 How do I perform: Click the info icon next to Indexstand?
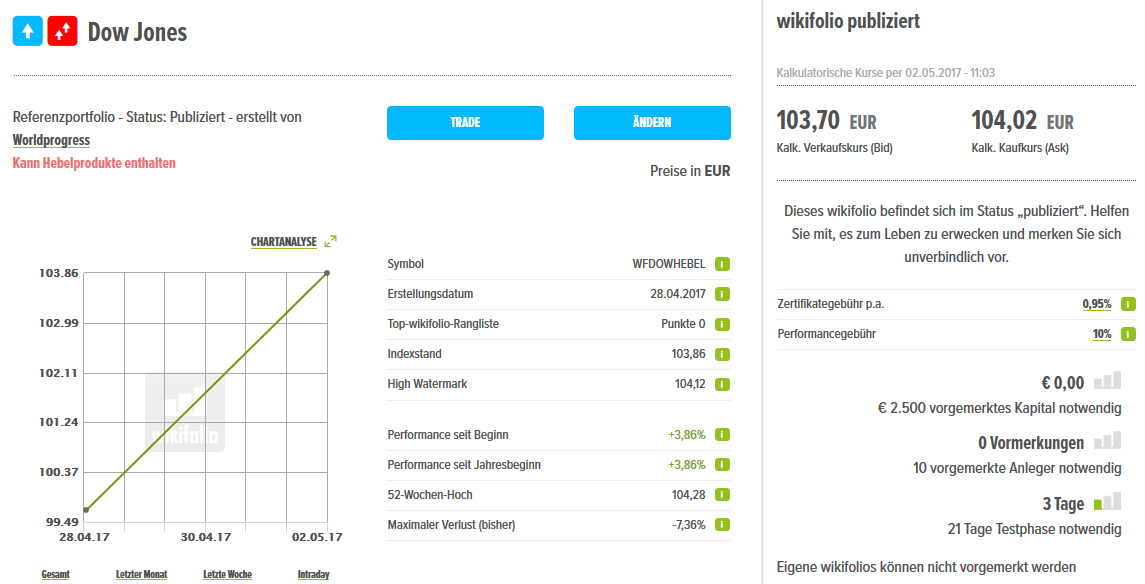click(720, 354)
